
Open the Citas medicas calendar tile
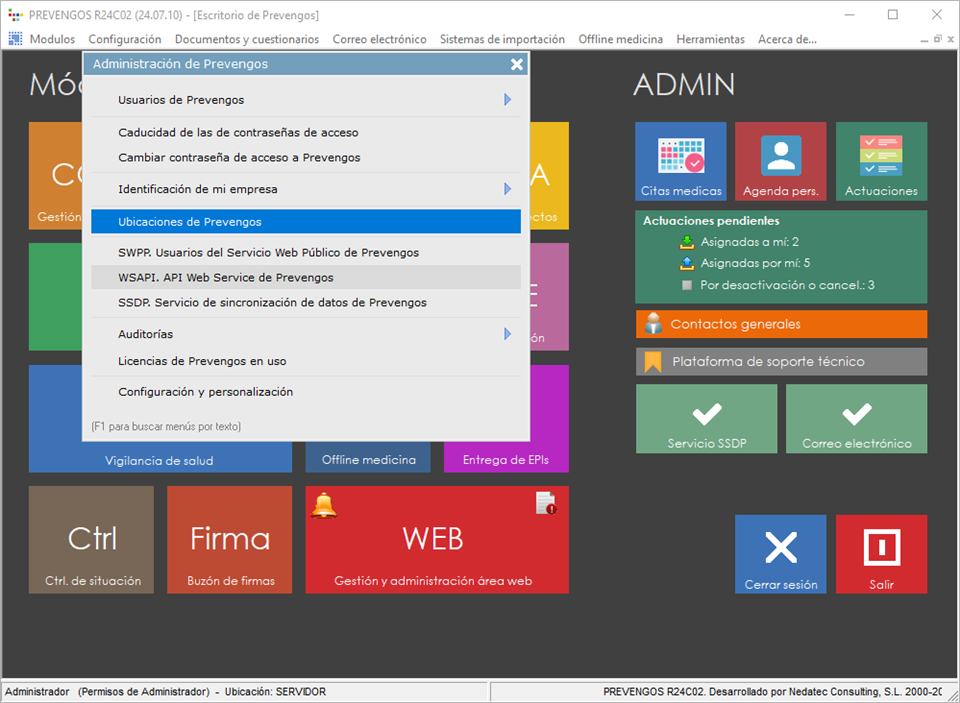[680, 161]
